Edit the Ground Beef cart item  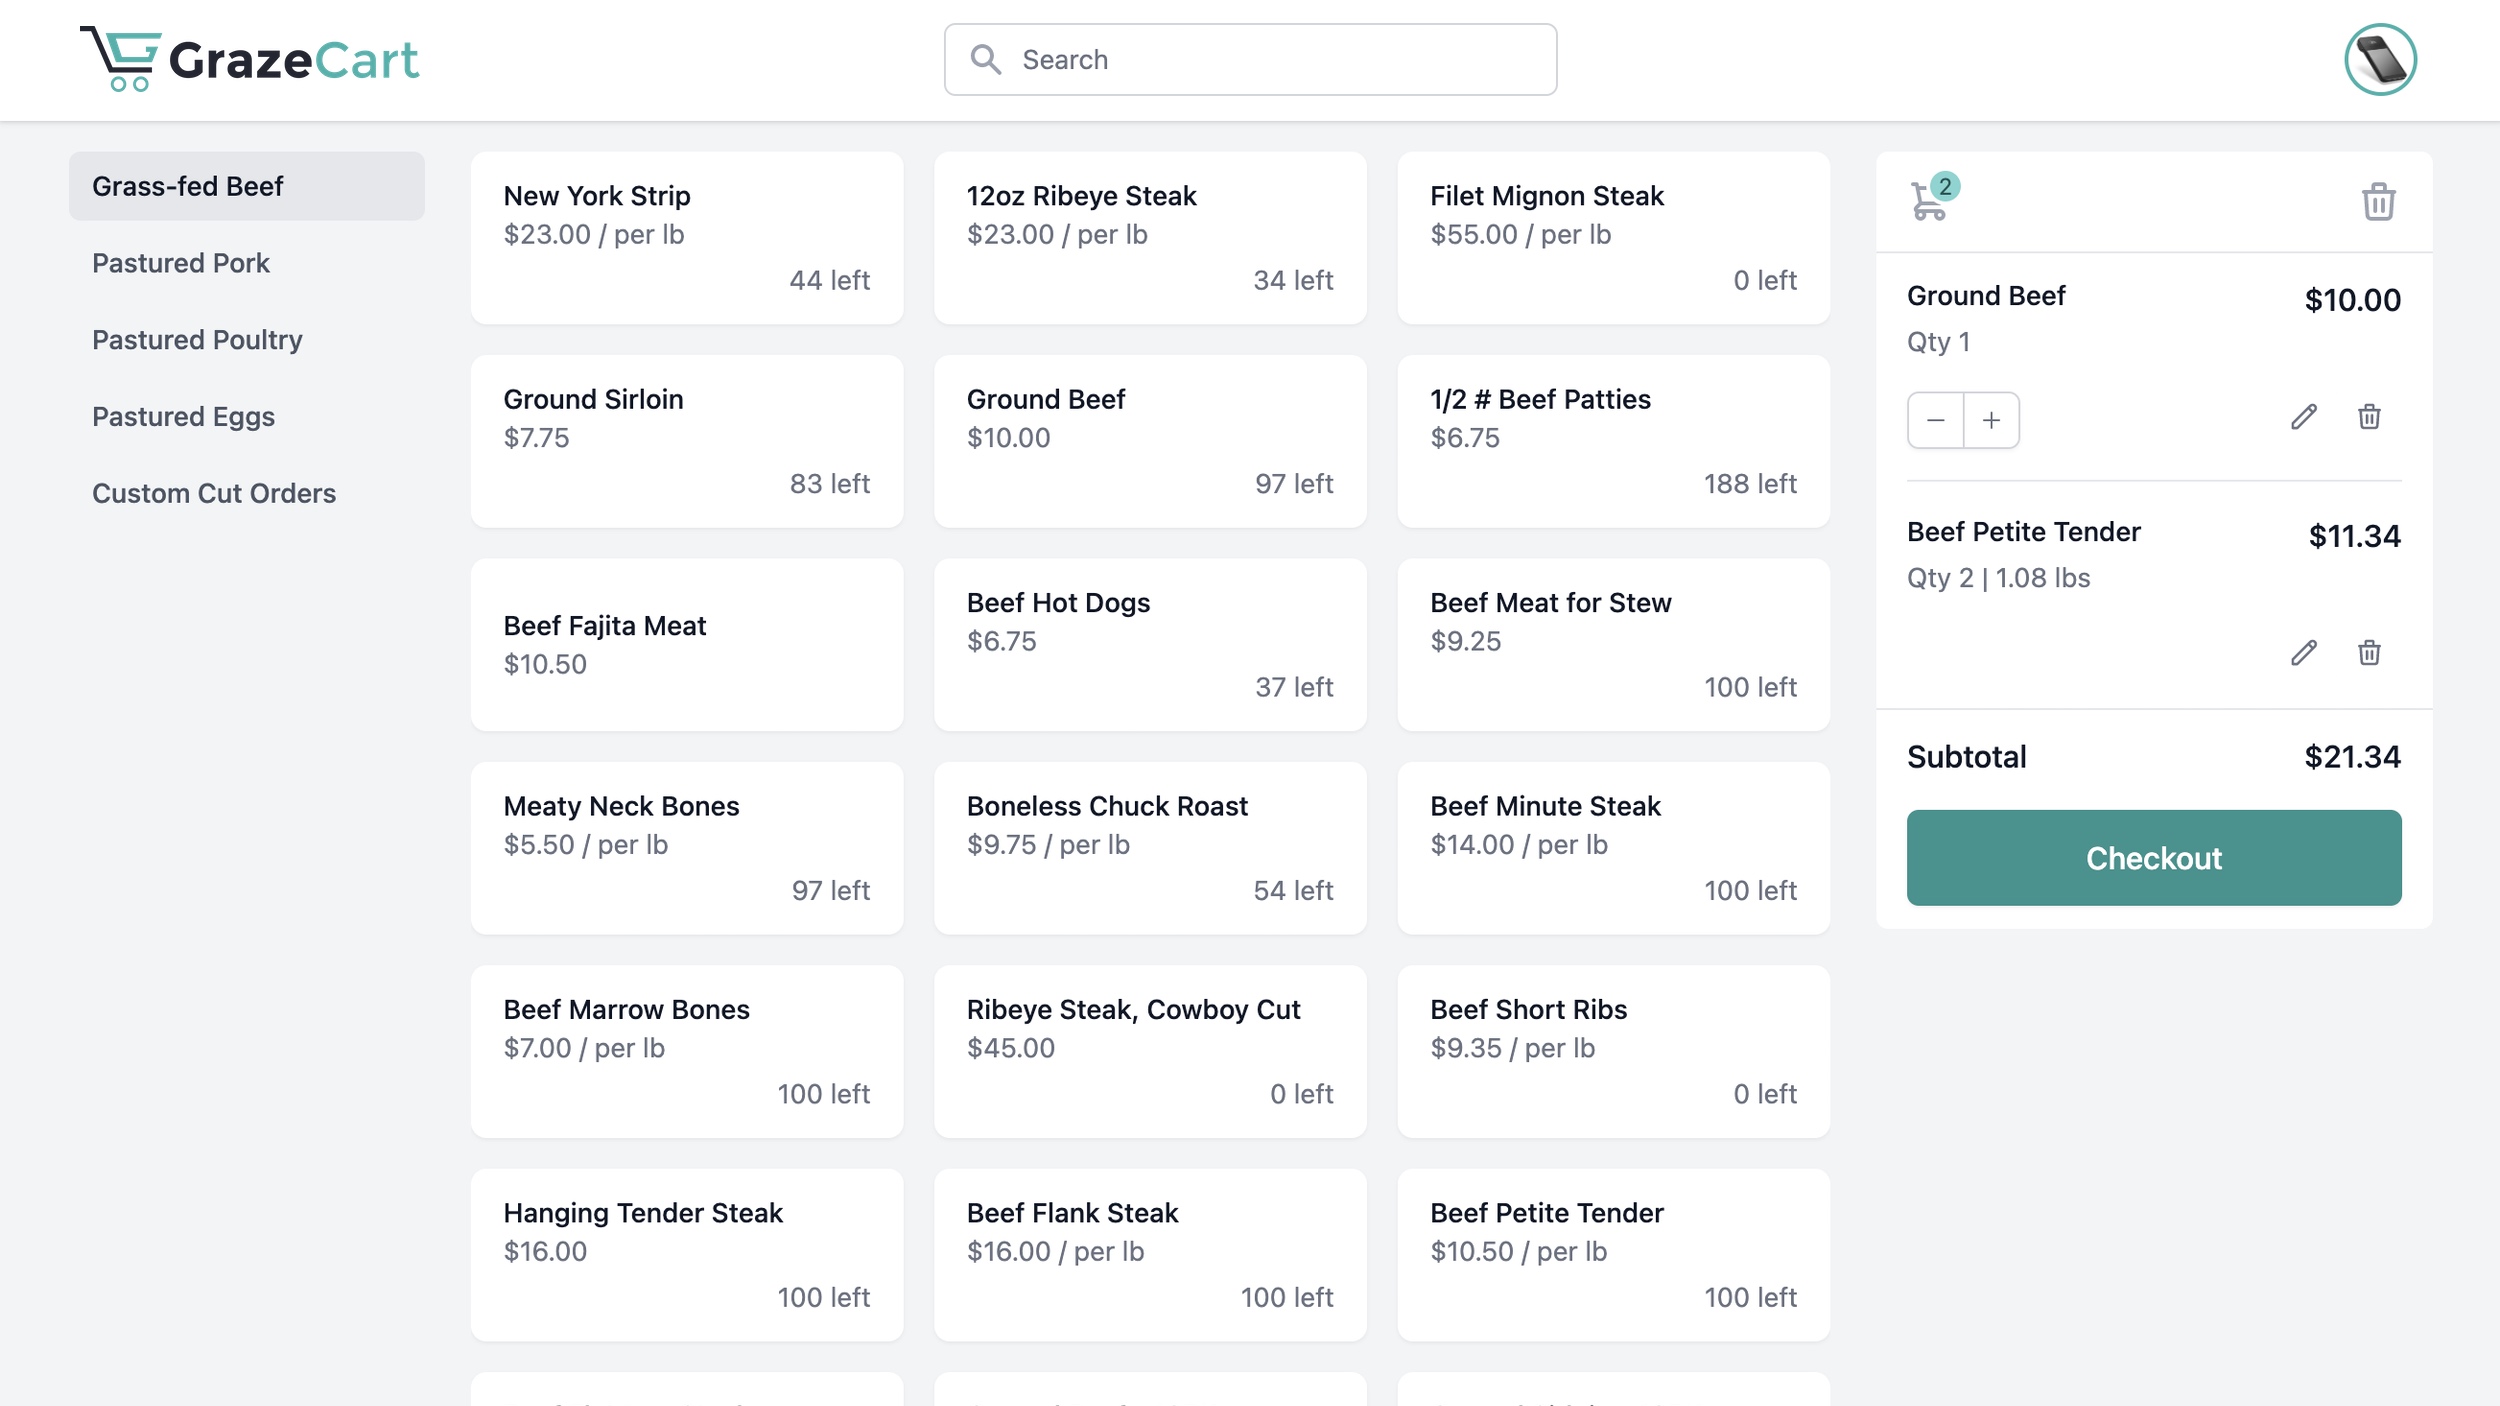click(x=2304, y=417)
